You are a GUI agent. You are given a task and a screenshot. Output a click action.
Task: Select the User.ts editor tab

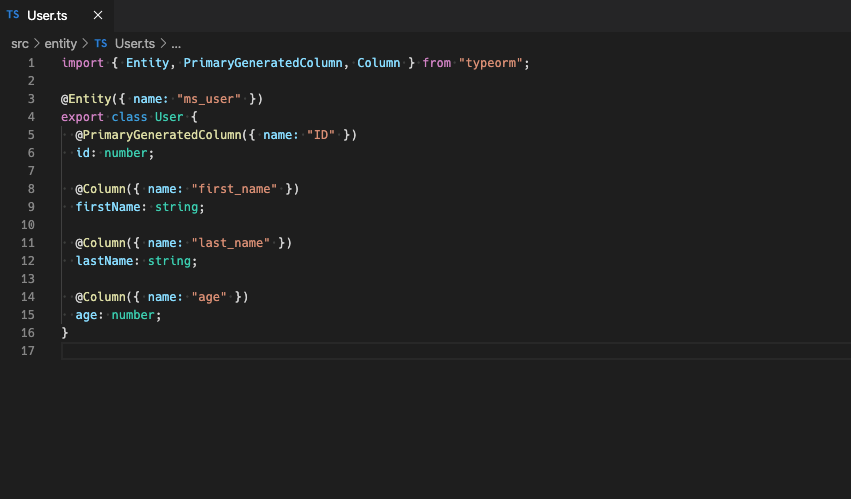56,16
